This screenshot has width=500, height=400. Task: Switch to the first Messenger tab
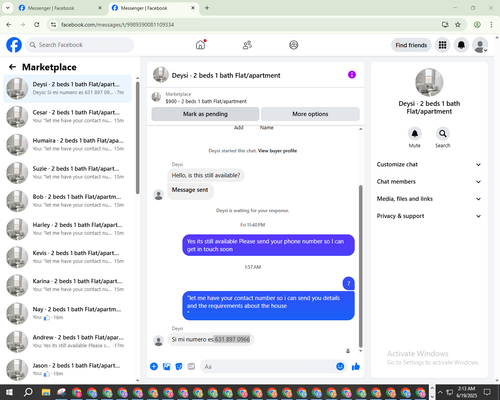coord(60,8)
